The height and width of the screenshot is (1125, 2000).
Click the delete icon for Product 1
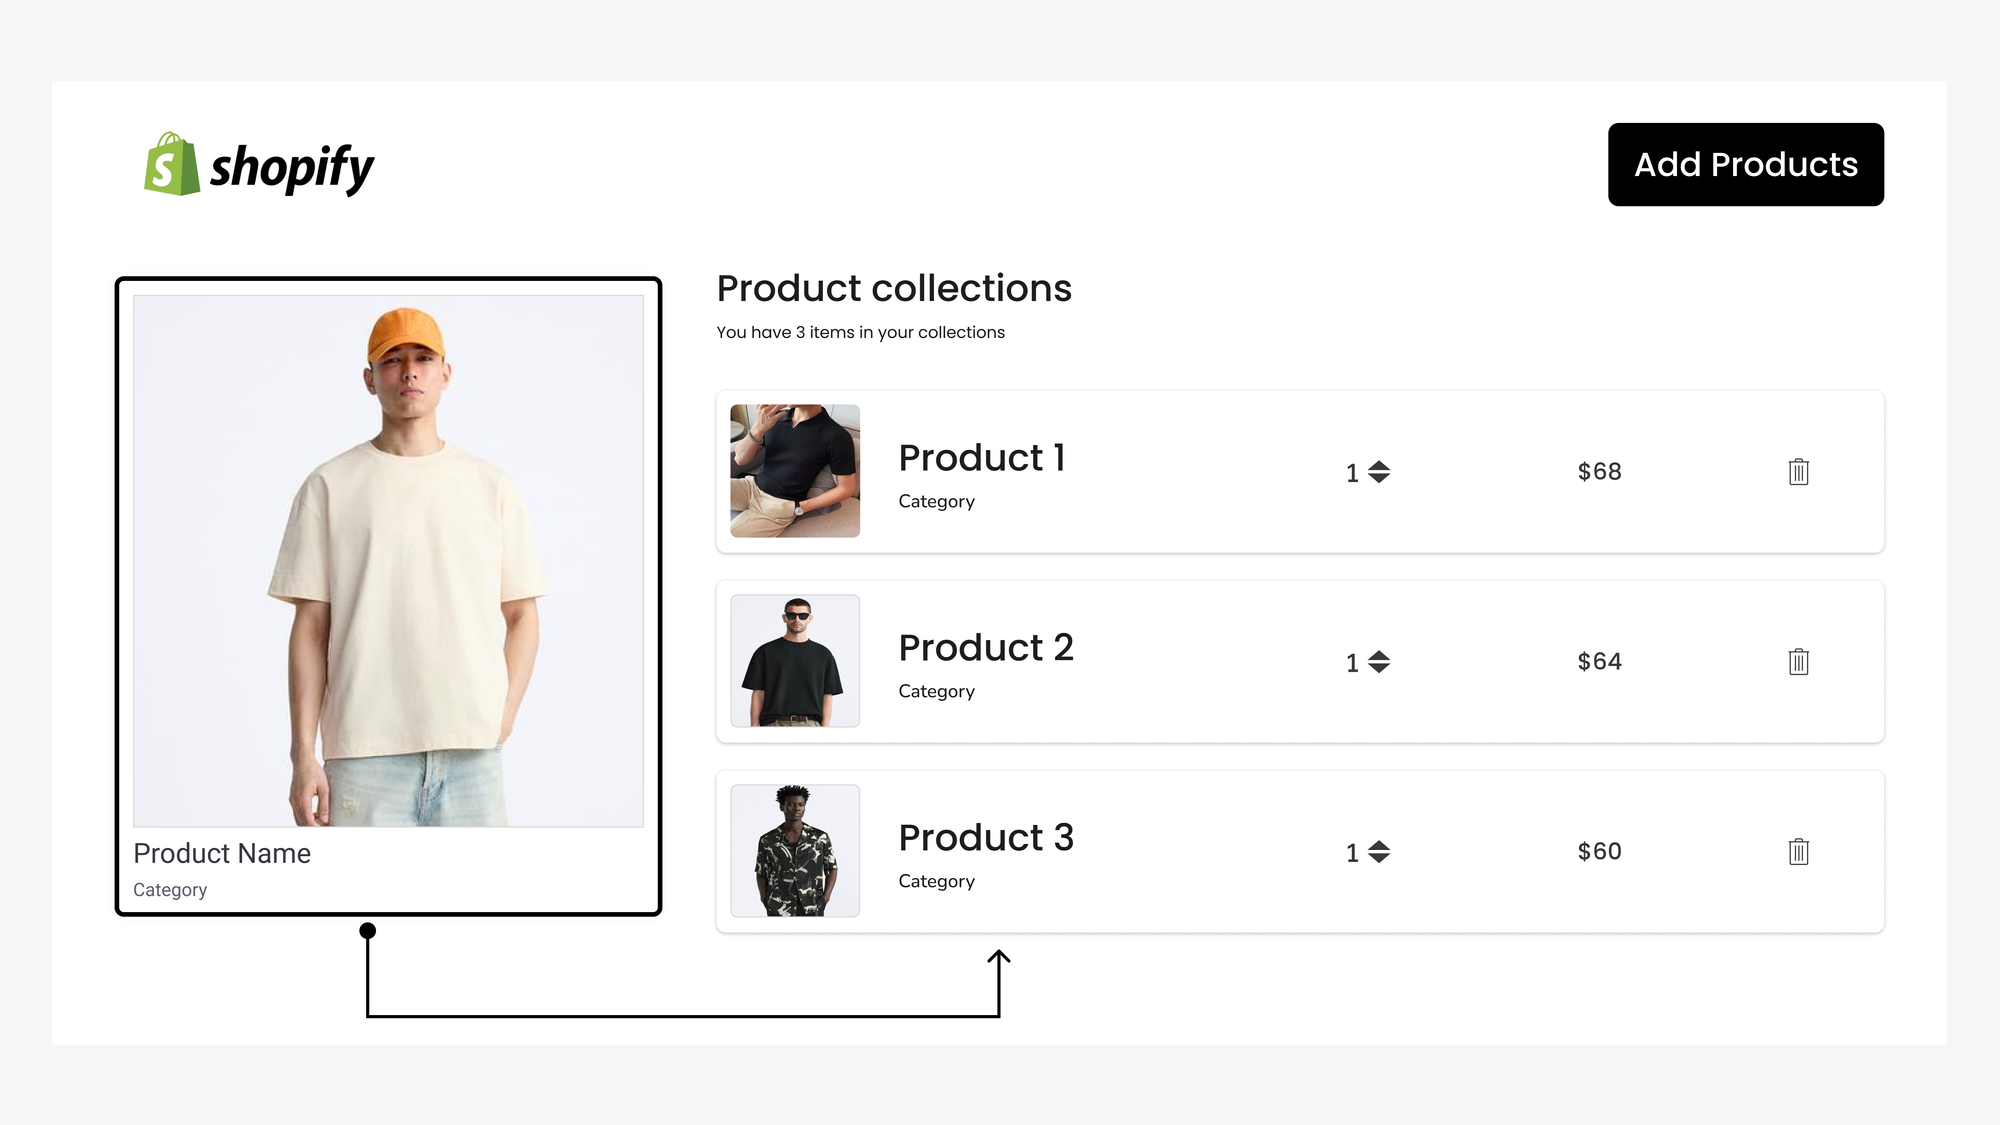tap(1797, 471)
